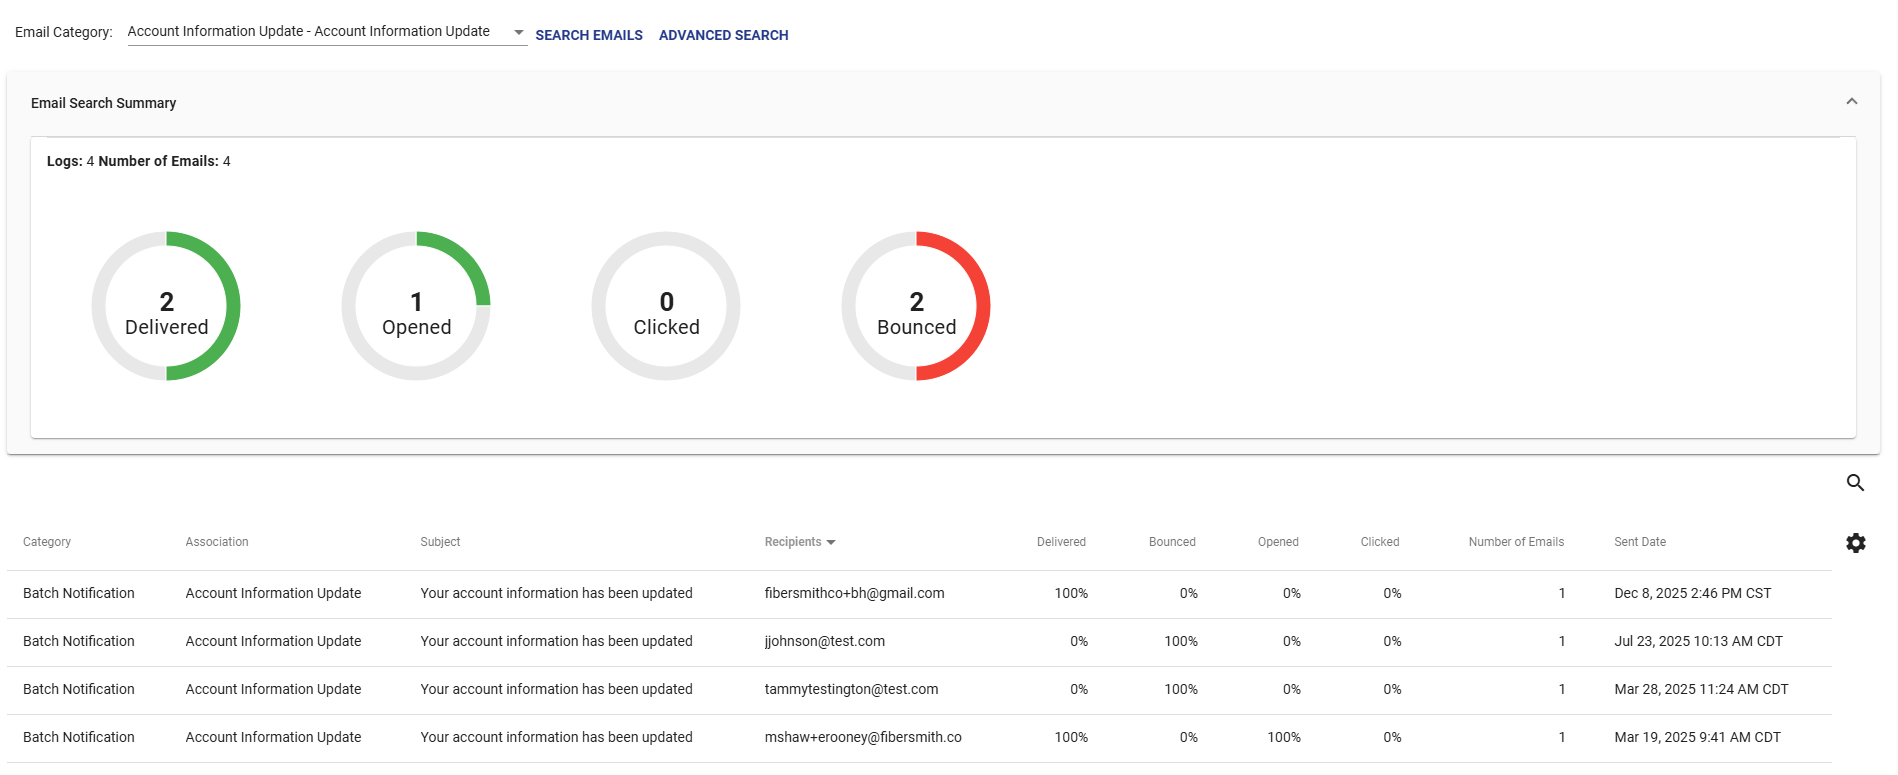
Task: Sort table by Sent Date header
Action: click(1639, 542)
